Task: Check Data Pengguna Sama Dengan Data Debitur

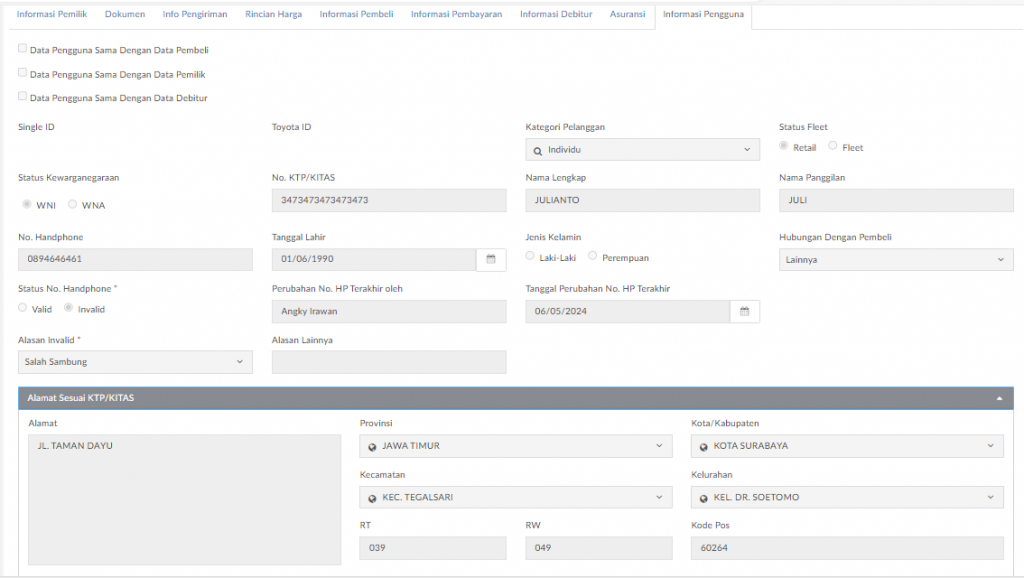Action: point(22,96)
